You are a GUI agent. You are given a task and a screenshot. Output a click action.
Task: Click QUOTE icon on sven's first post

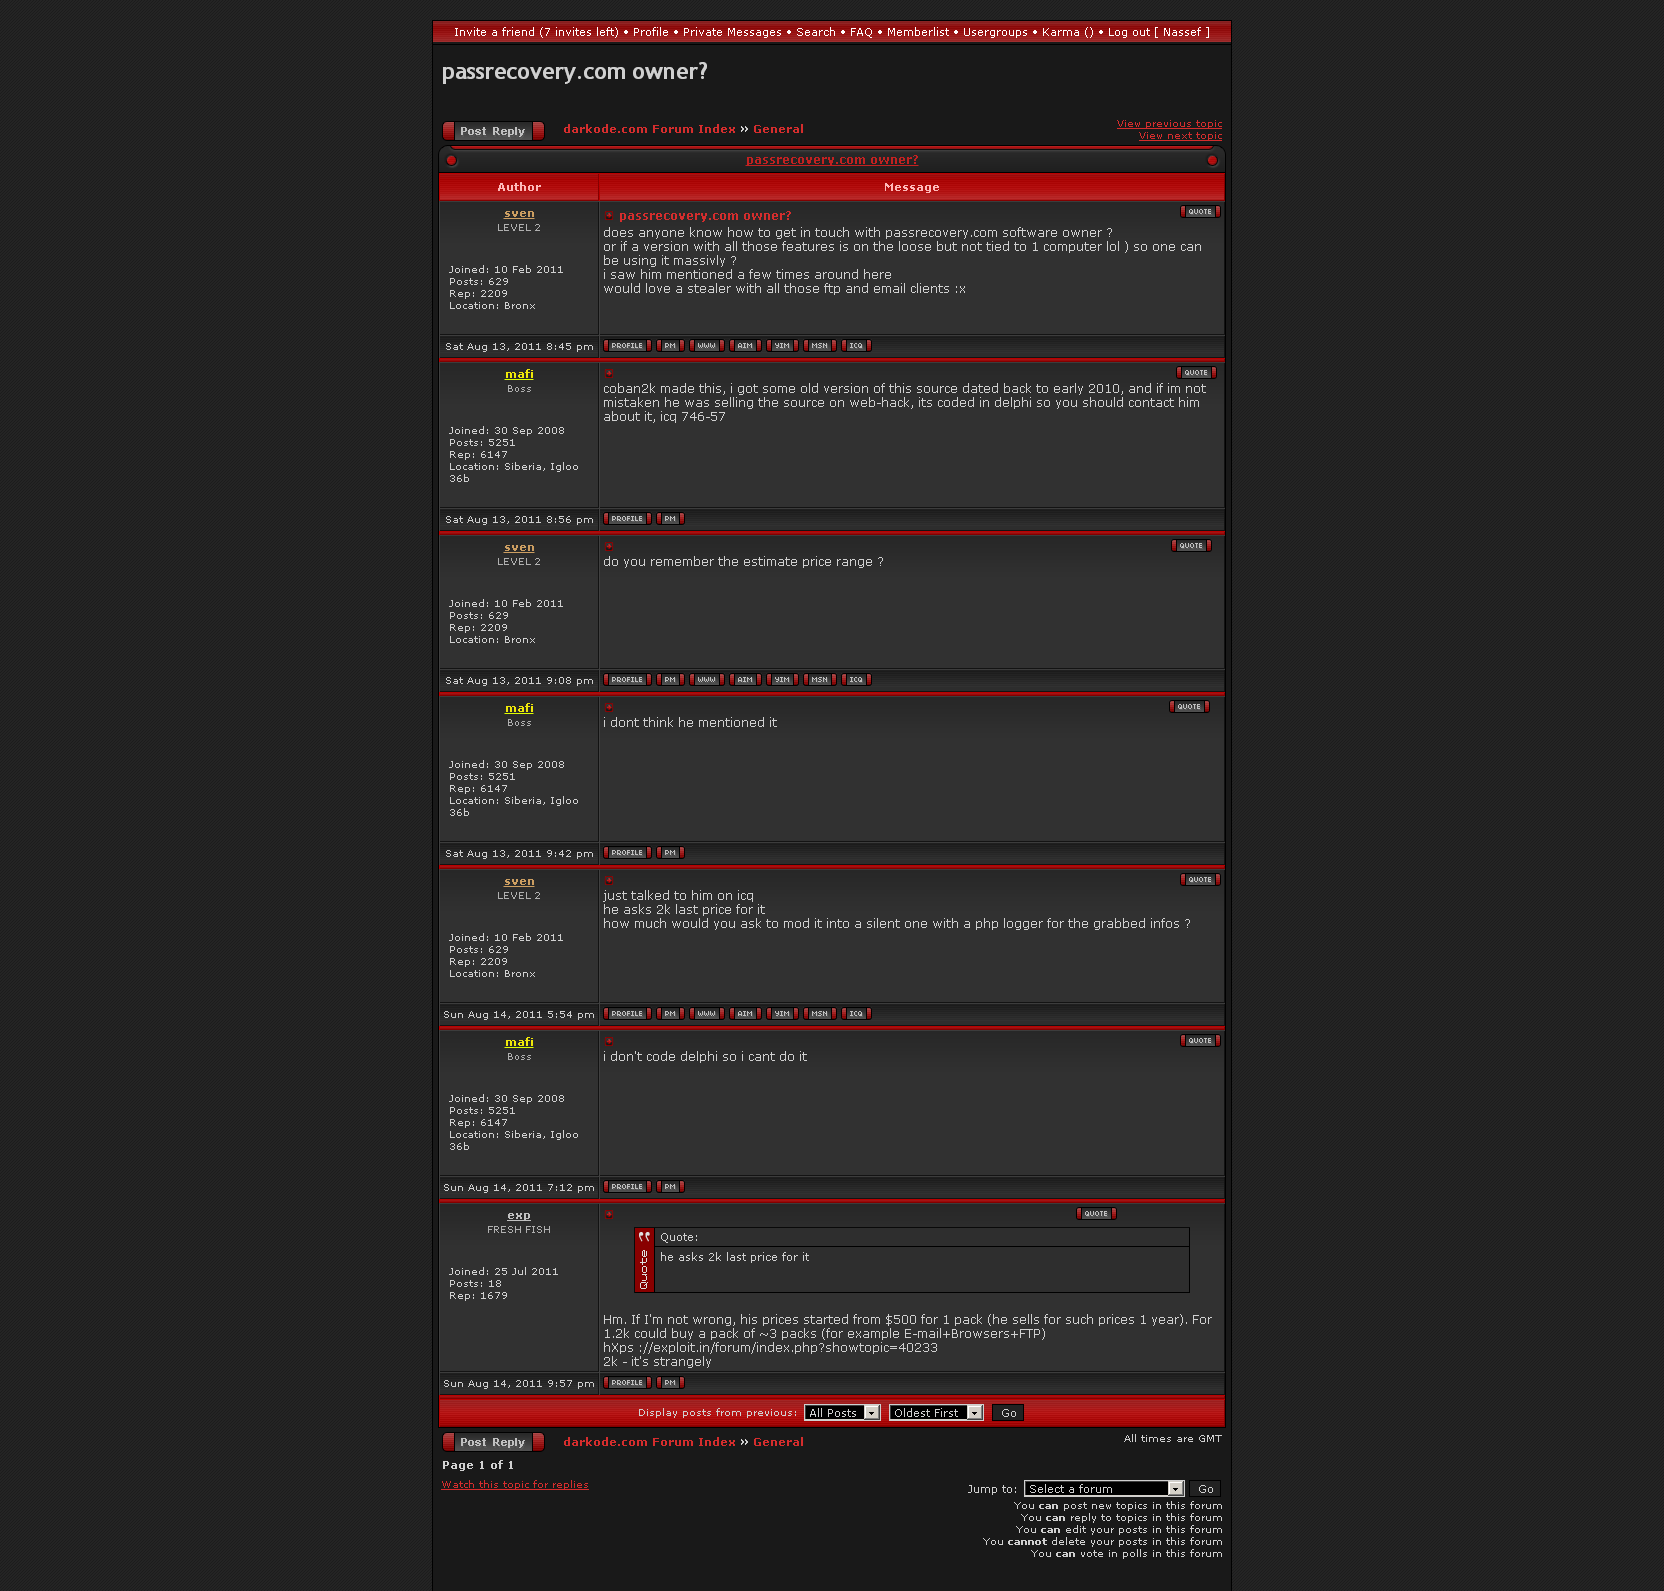pos(1199,212)
